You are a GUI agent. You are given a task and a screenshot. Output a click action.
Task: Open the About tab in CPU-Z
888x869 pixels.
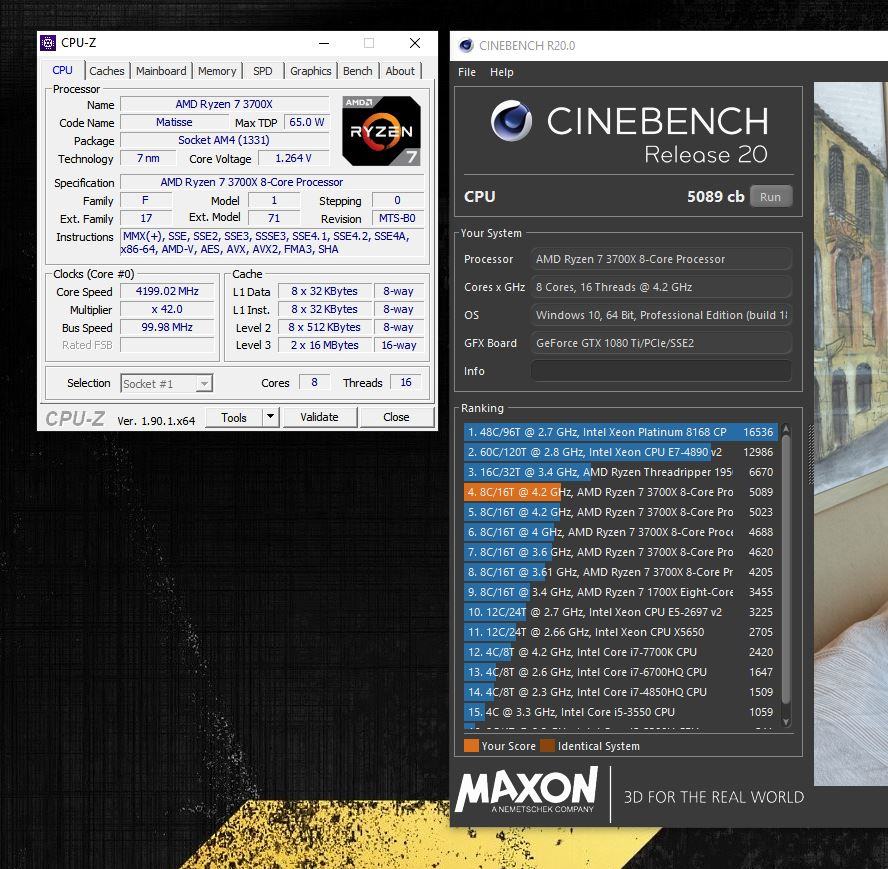coord(400,71)
